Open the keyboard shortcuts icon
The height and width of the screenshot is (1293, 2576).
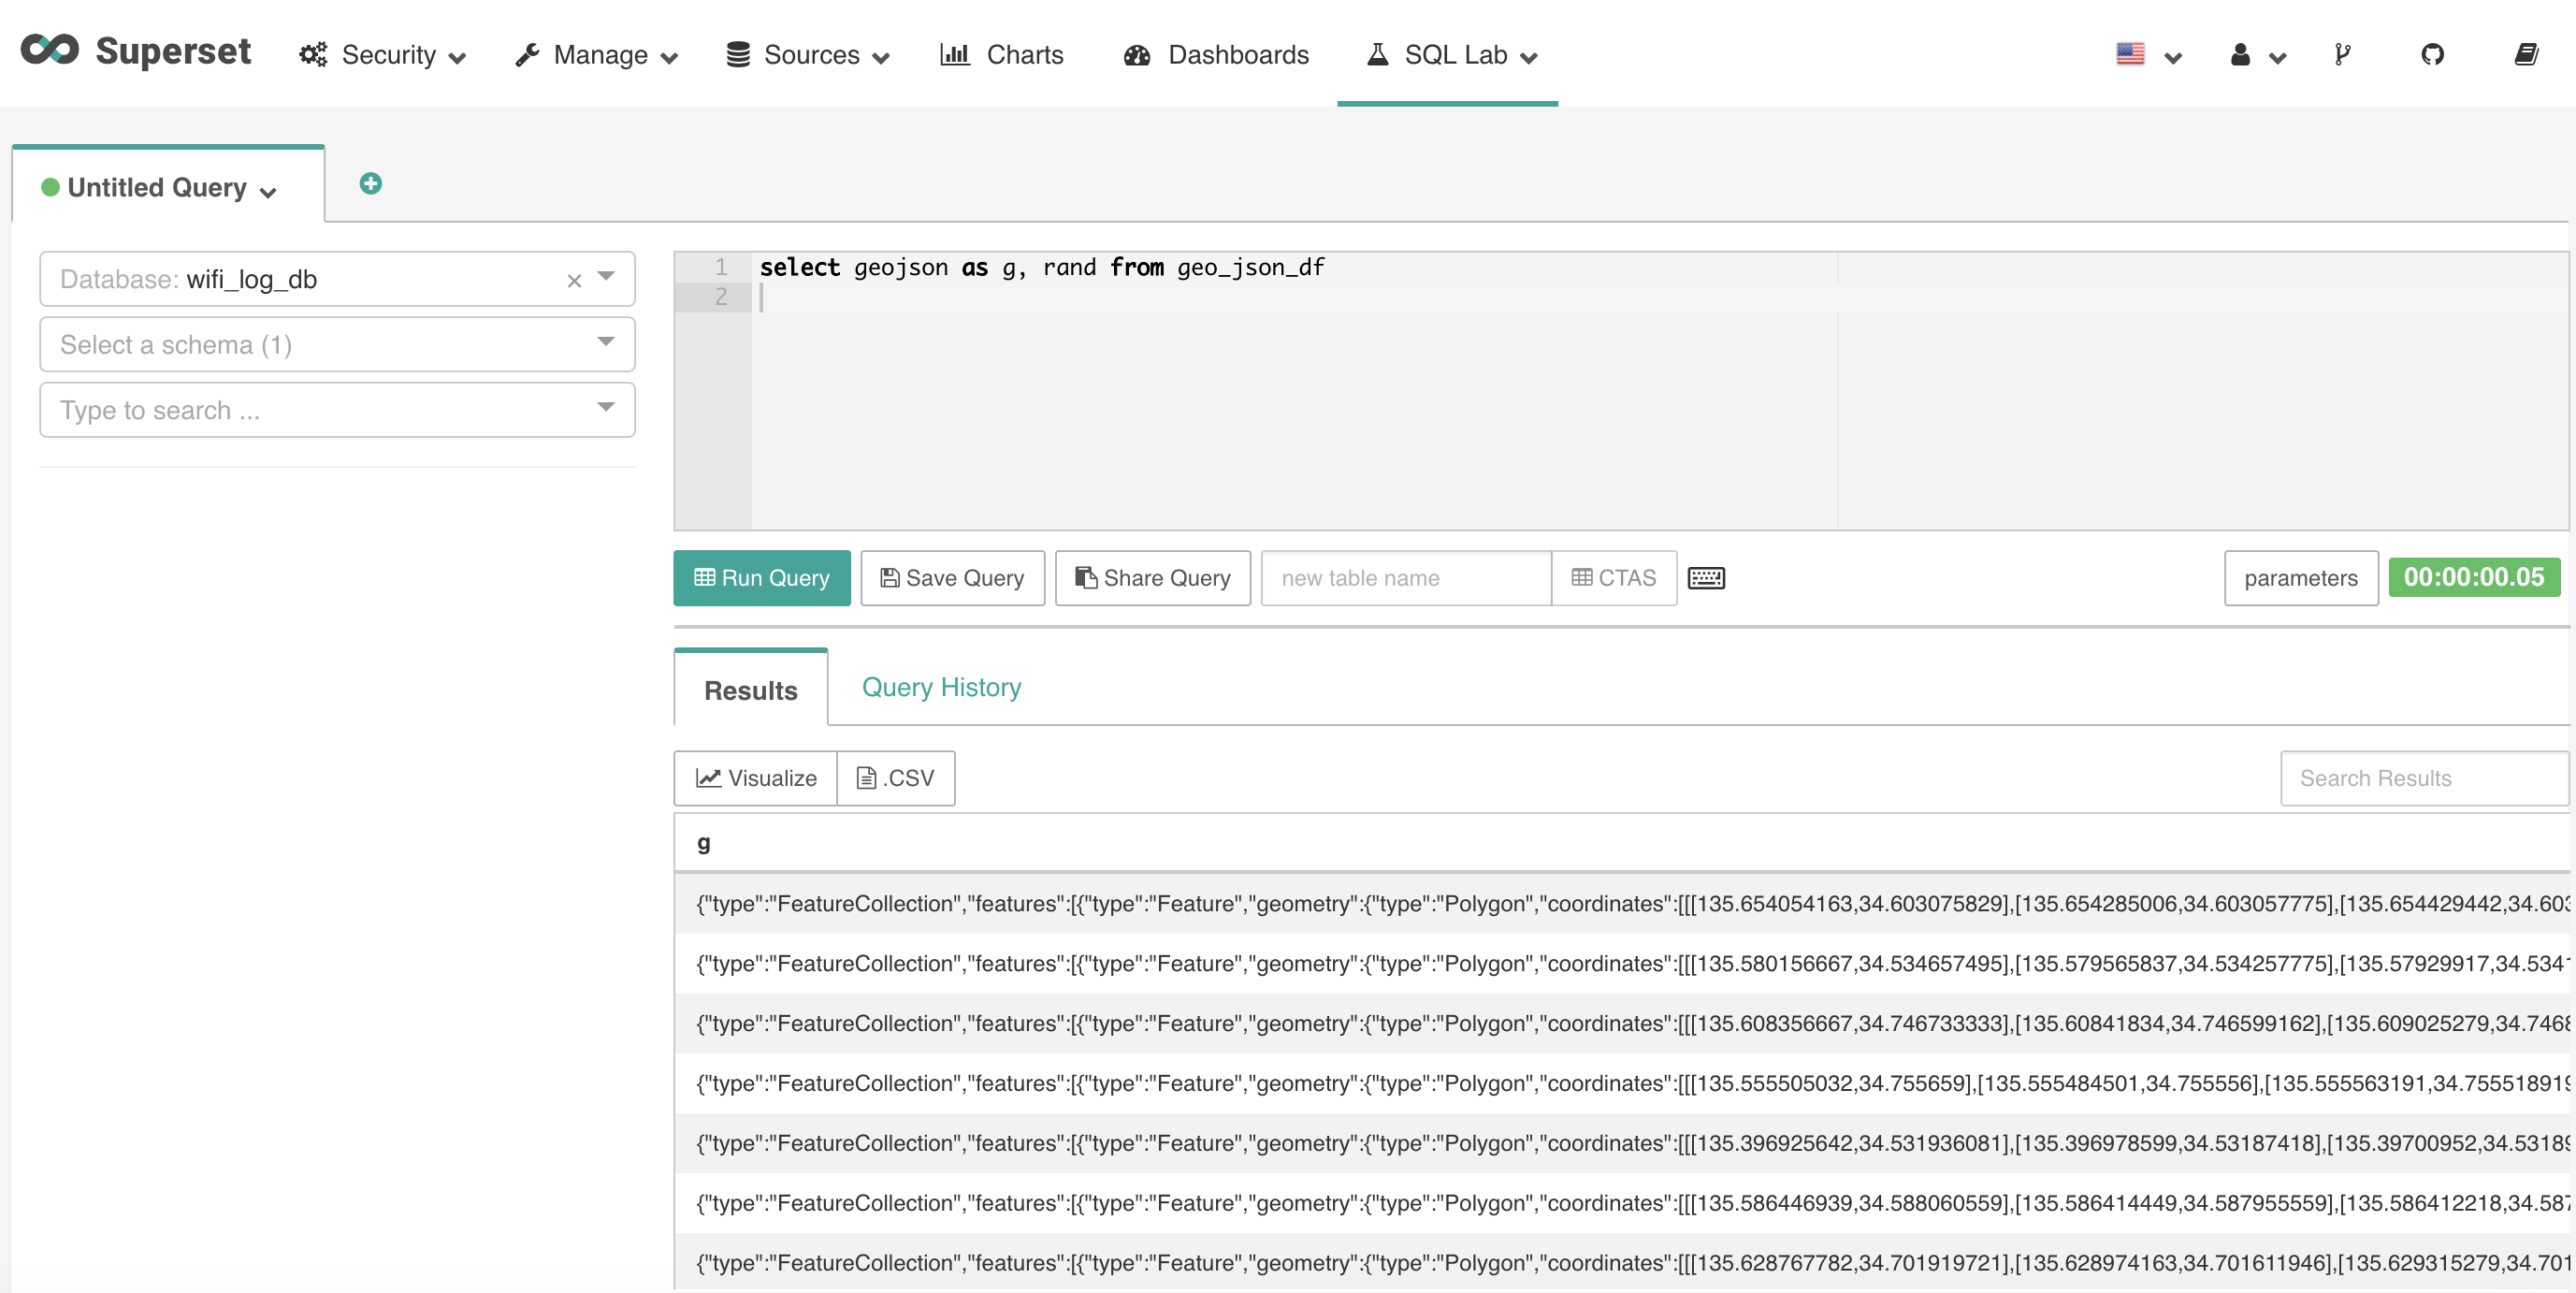click(x=1706, y=578)
